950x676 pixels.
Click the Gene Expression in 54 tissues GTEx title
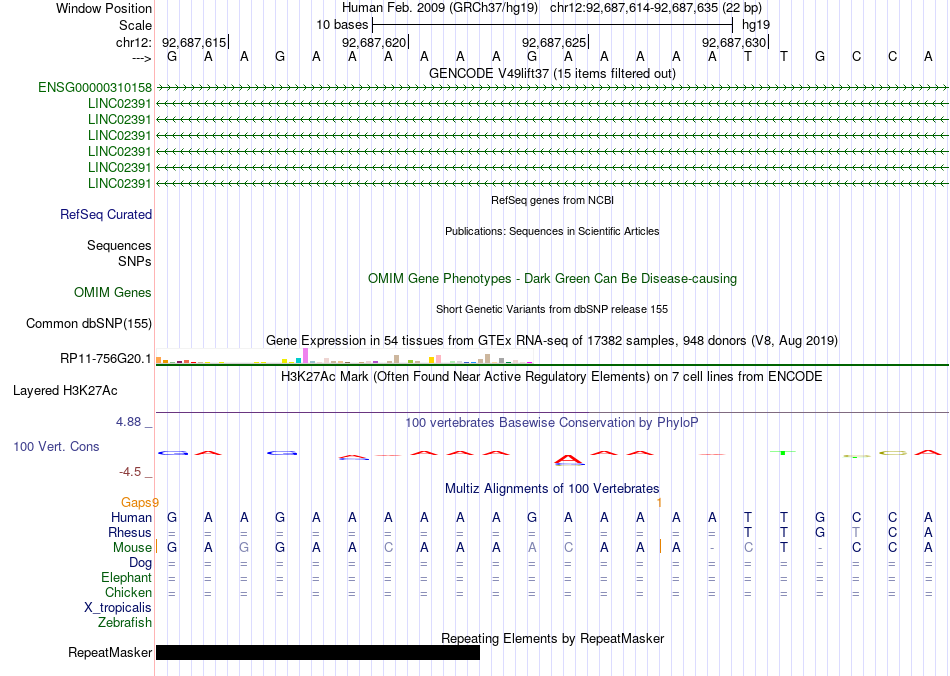point(552,340)
